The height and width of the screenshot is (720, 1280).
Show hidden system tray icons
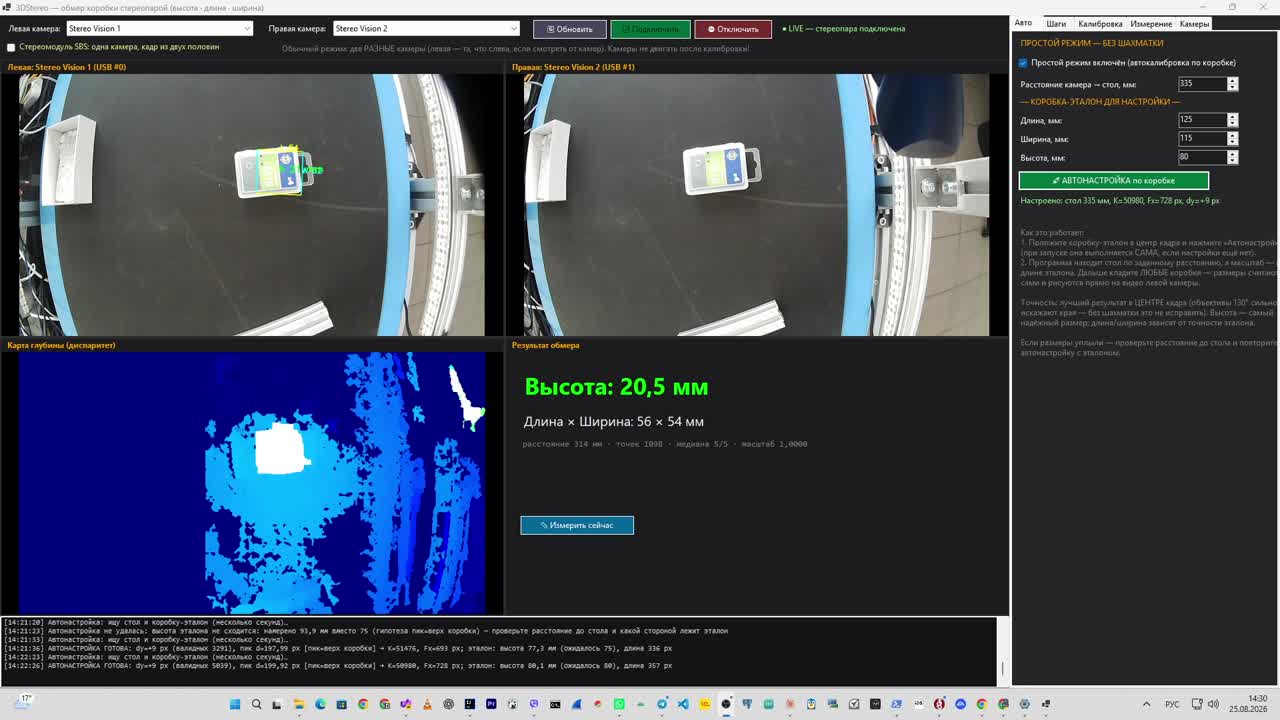click(x=1146, y=704)
